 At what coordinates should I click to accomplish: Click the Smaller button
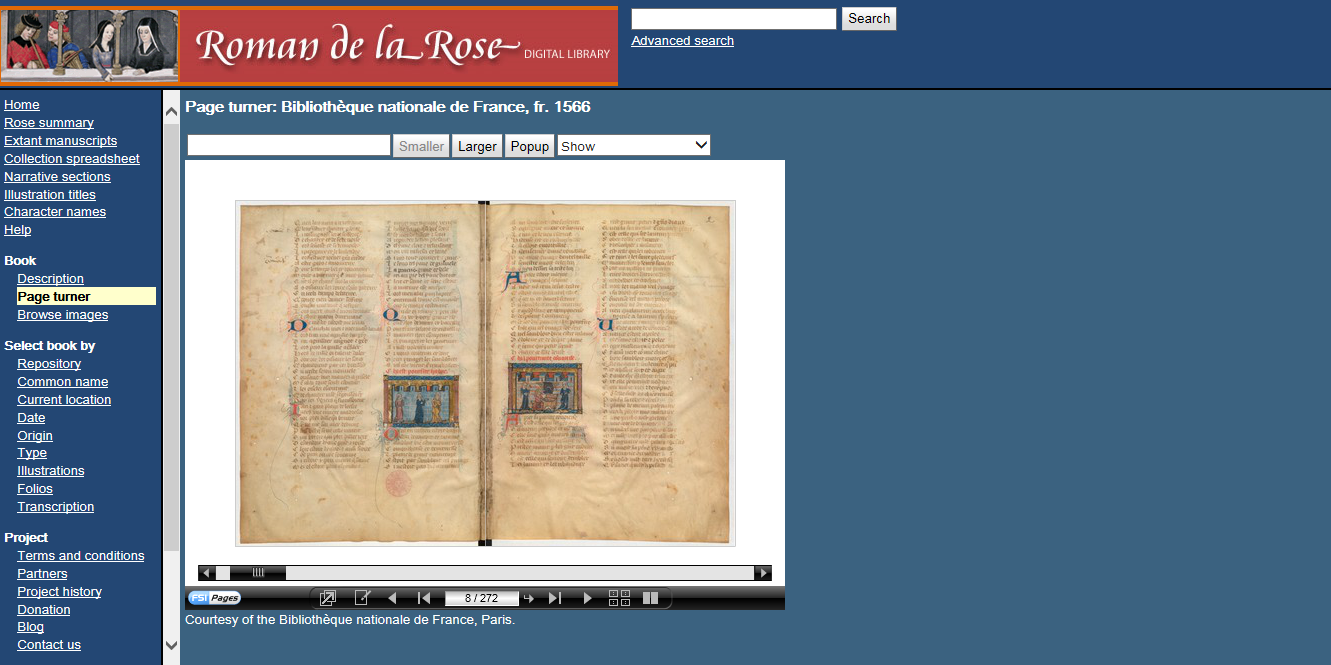[x=421, y=146]
